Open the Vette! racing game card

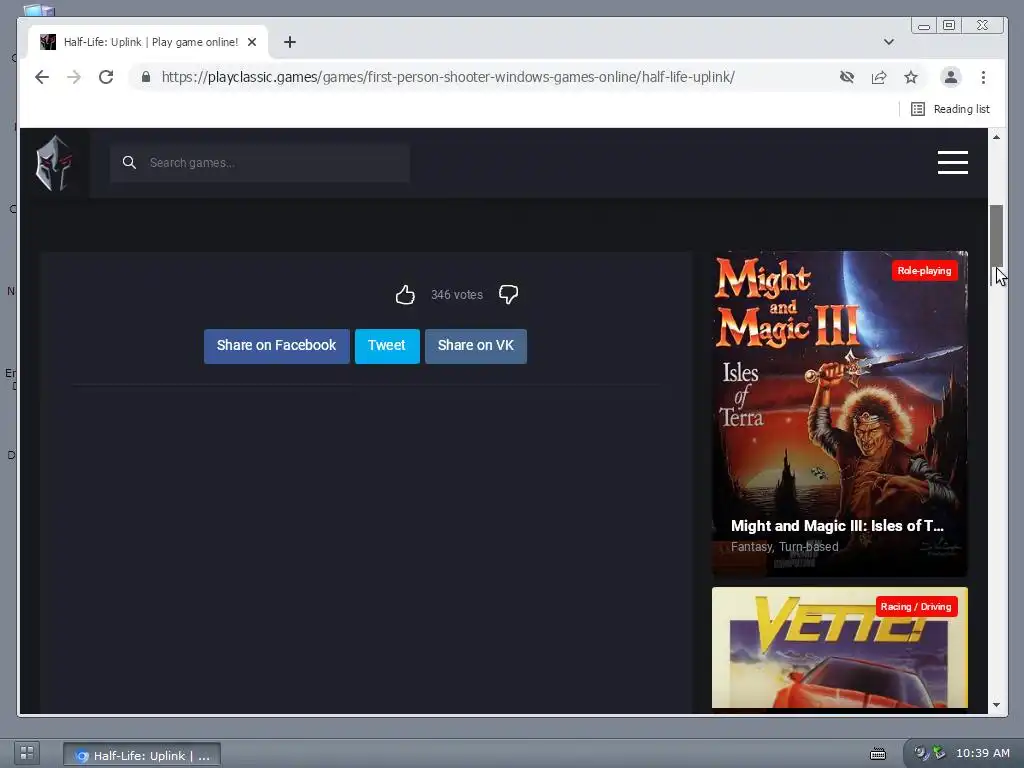click(x=839, y=647)
